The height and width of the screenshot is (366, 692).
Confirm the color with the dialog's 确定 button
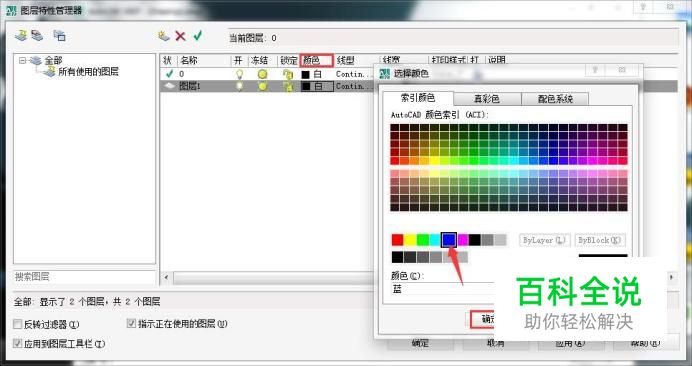click(482, 319)
